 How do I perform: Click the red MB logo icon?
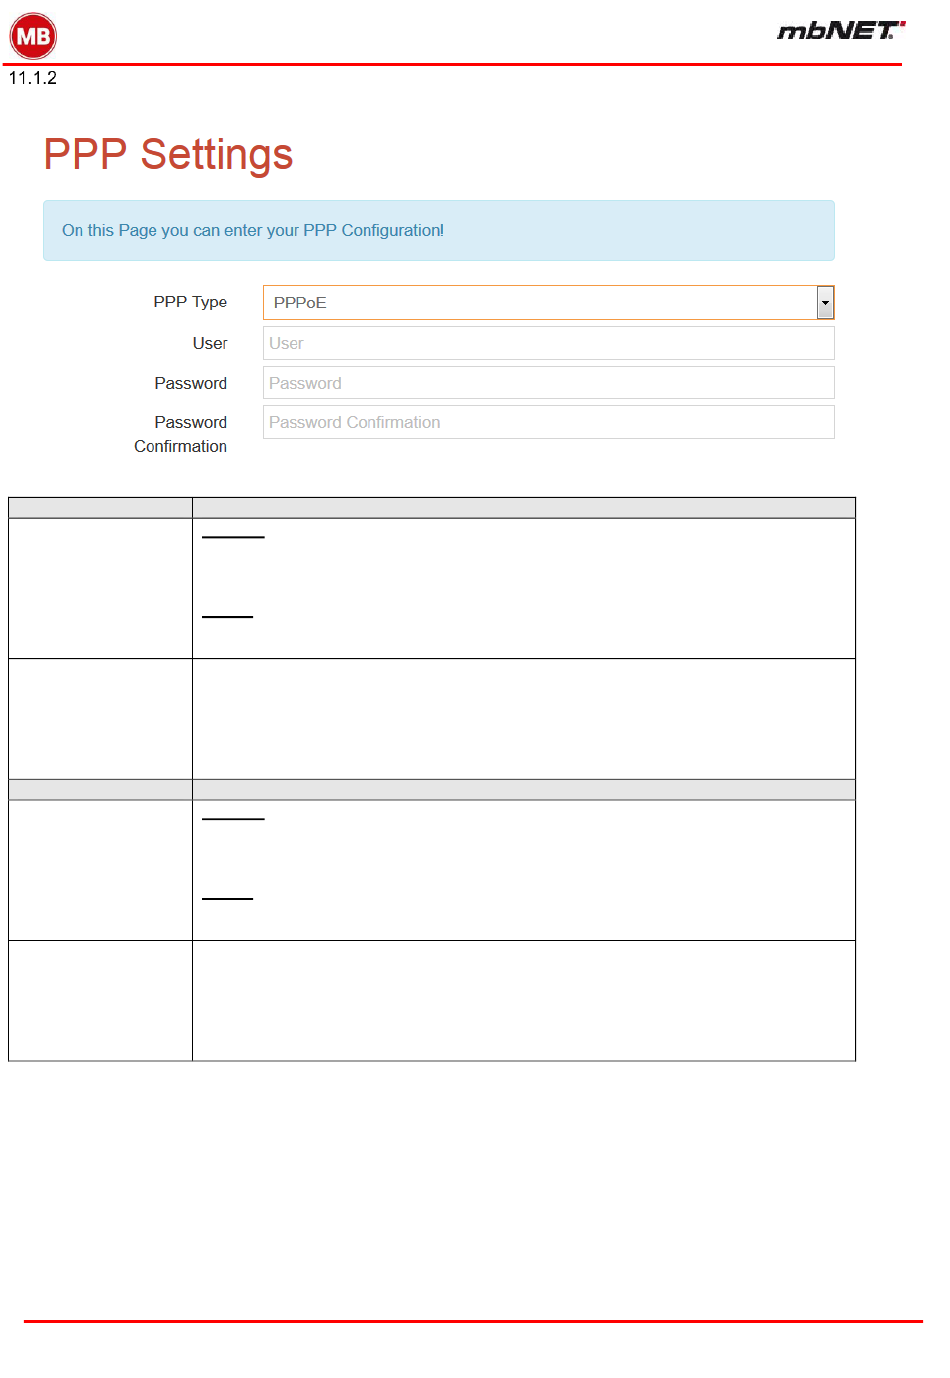tap(33, 37)
